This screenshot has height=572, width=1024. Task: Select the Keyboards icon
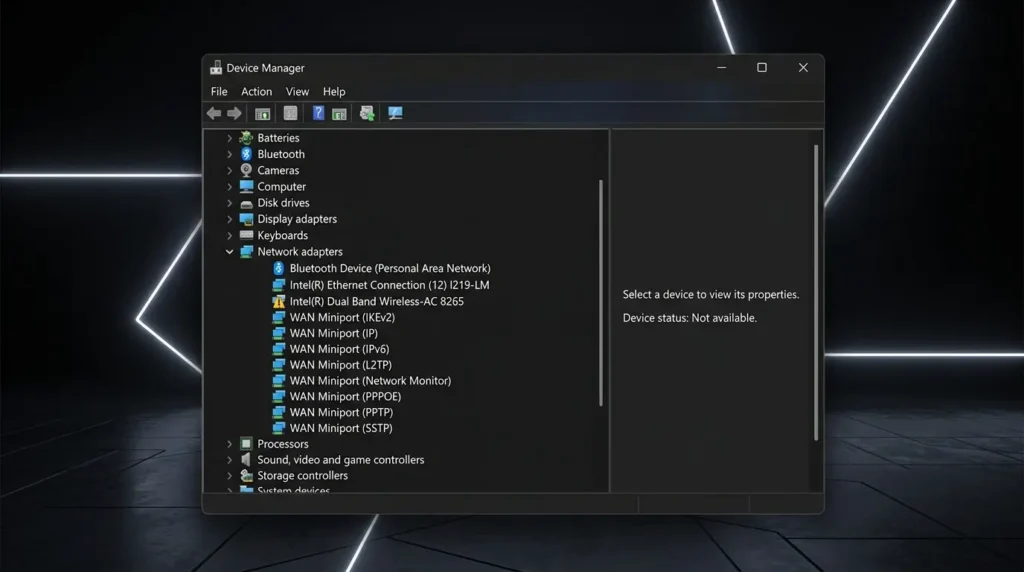click(x=246, y=235)
